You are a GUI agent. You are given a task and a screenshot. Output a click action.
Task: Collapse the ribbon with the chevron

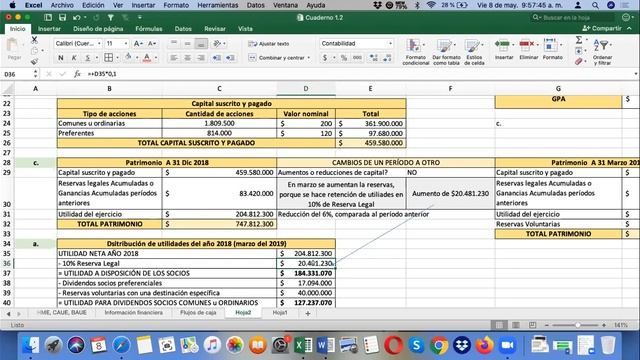click(x=629, y=29)
